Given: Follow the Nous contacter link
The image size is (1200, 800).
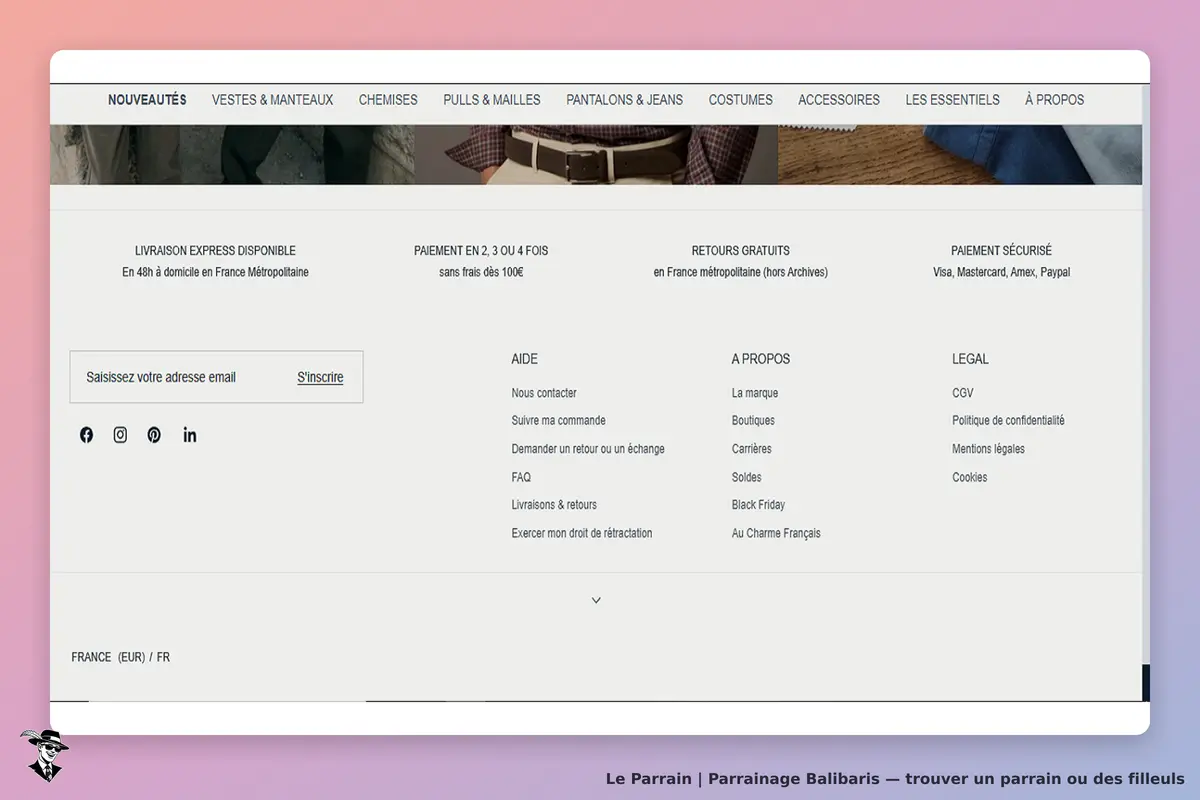Looking at the screenshot, I should point(544,393).
